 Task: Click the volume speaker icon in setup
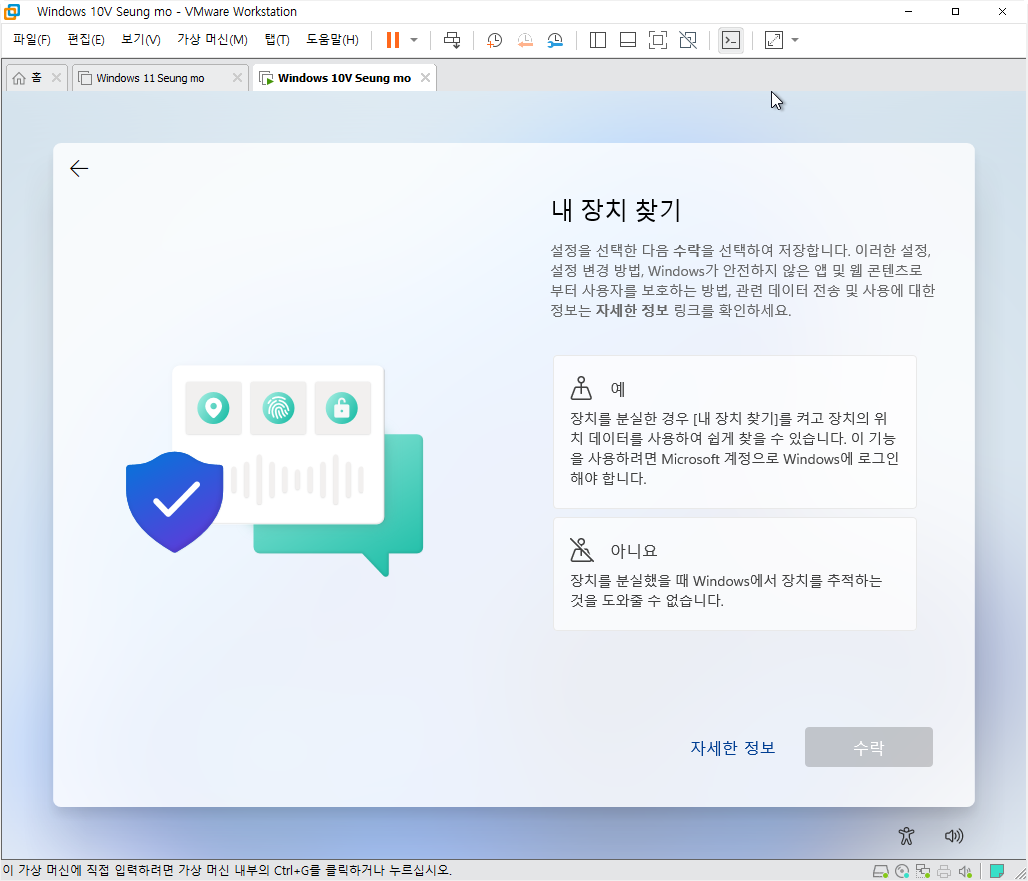click(954, 836)
